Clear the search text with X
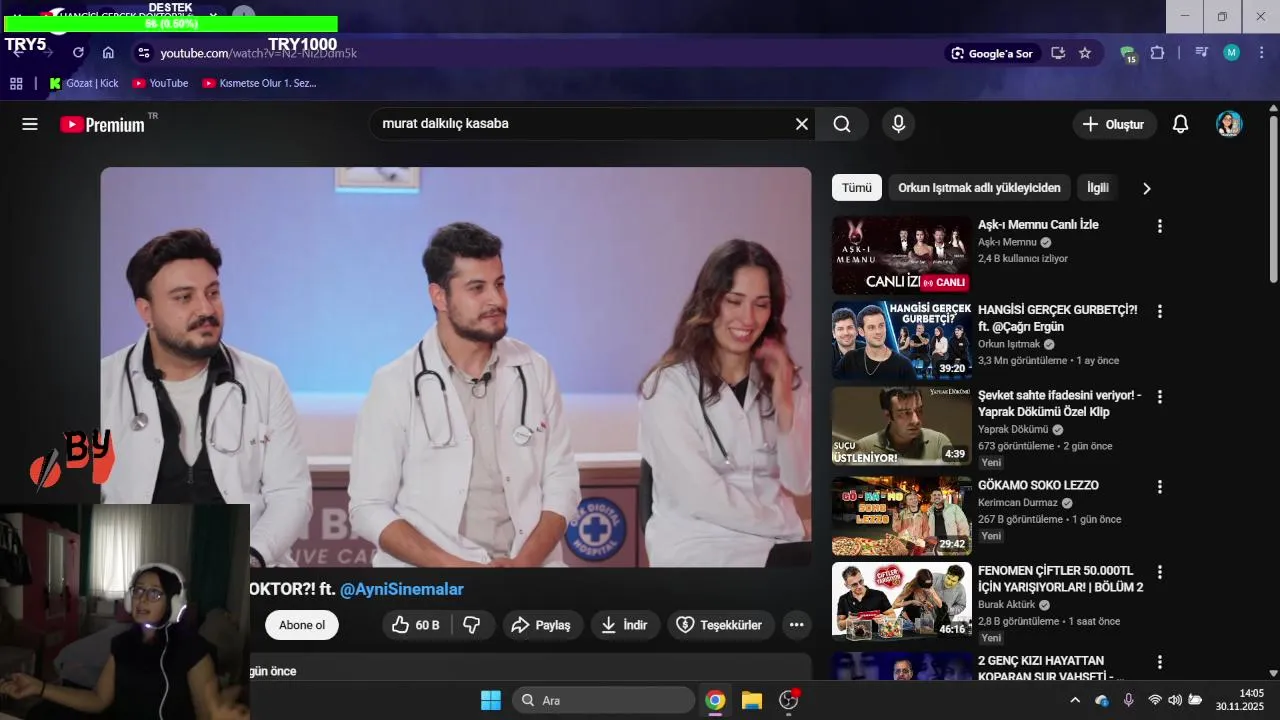Viewport: 1280px width, 720px height. click(801, 124)
